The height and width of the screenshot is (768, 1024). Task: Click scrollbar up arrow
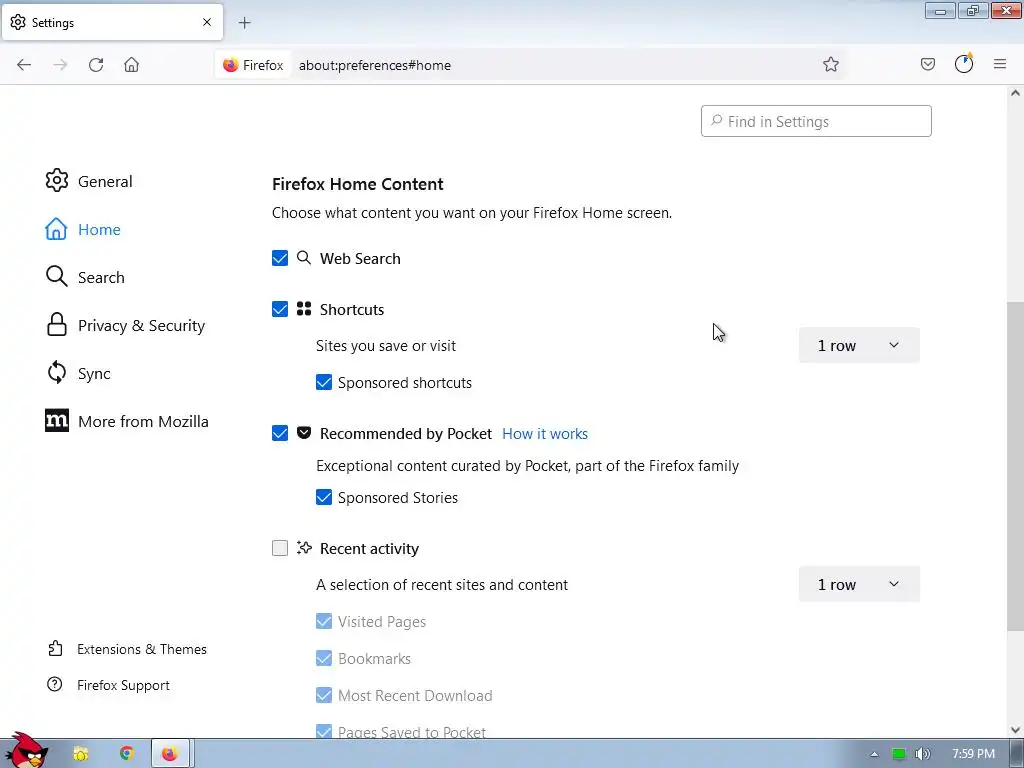1015,93
